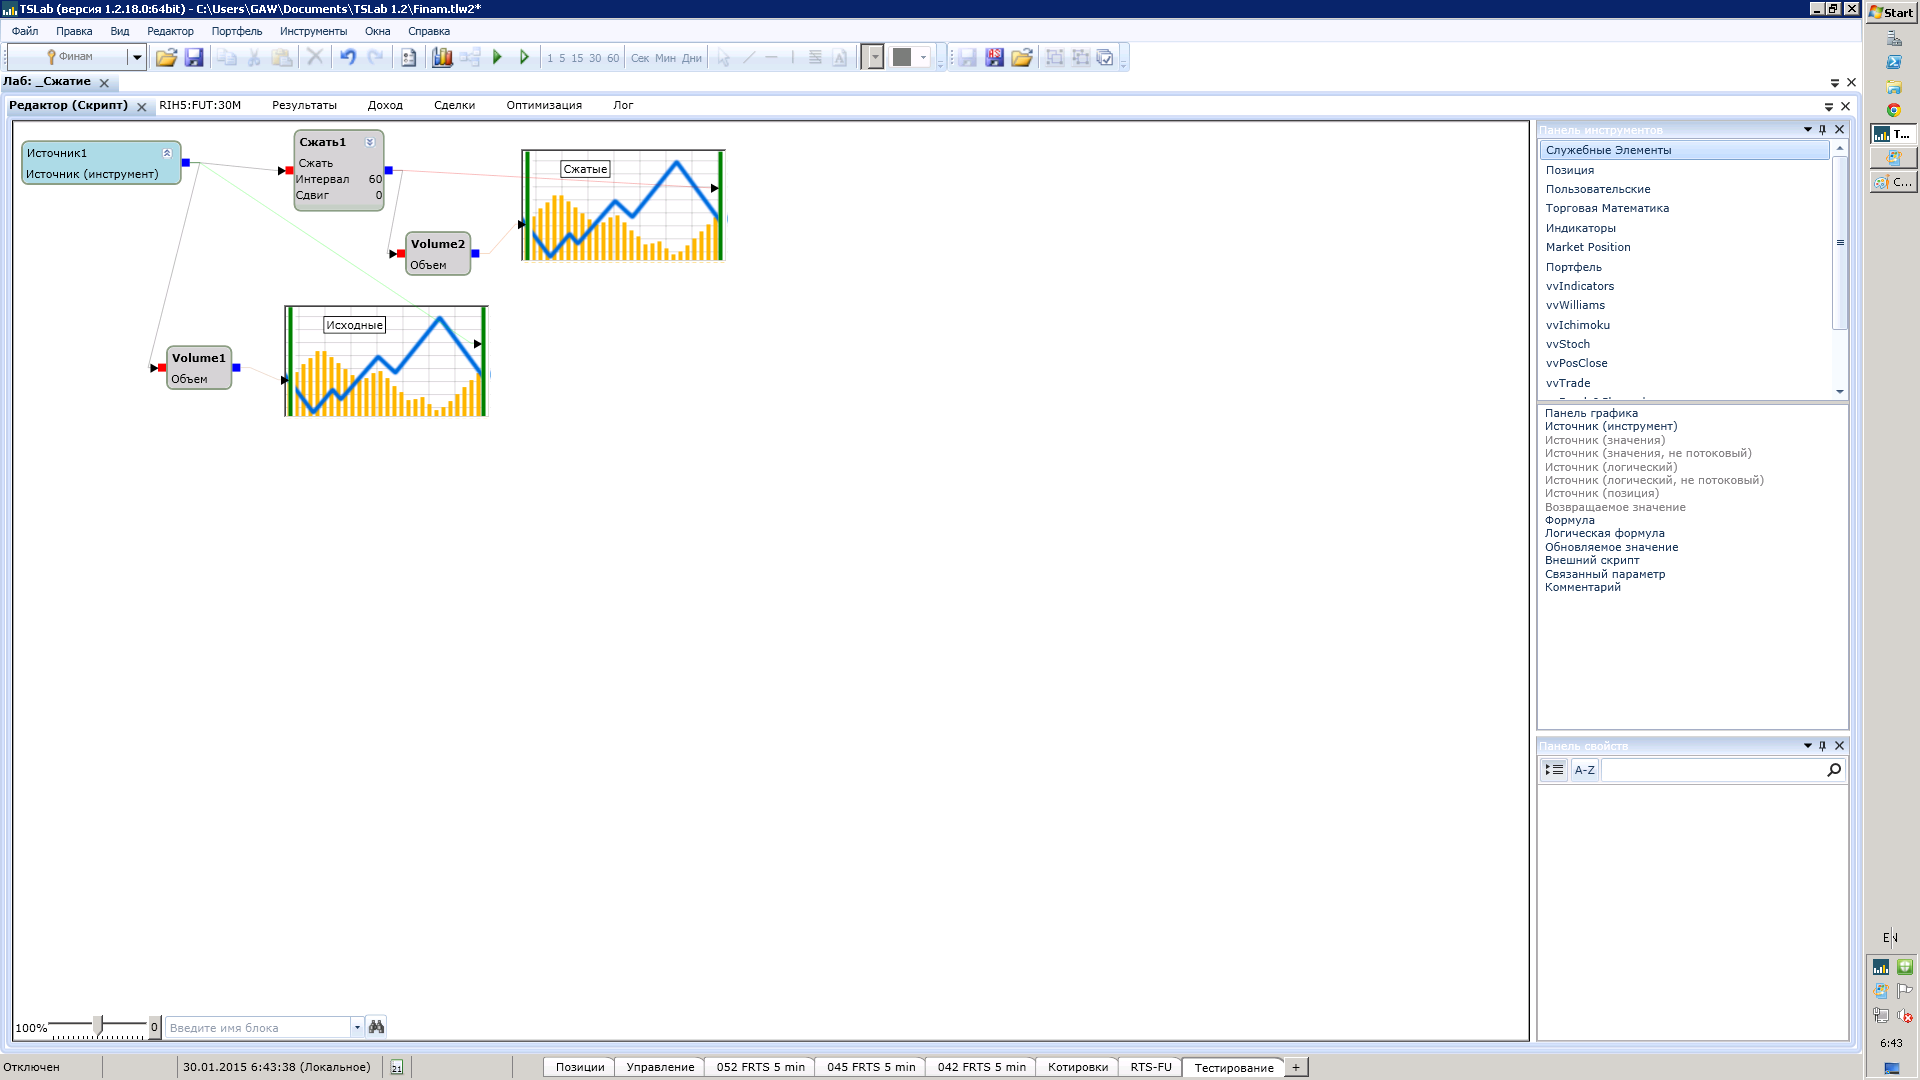The image size is (1920, 1080).
Task: Click Формула in the service elements list
Action: tap(1569, 520)
